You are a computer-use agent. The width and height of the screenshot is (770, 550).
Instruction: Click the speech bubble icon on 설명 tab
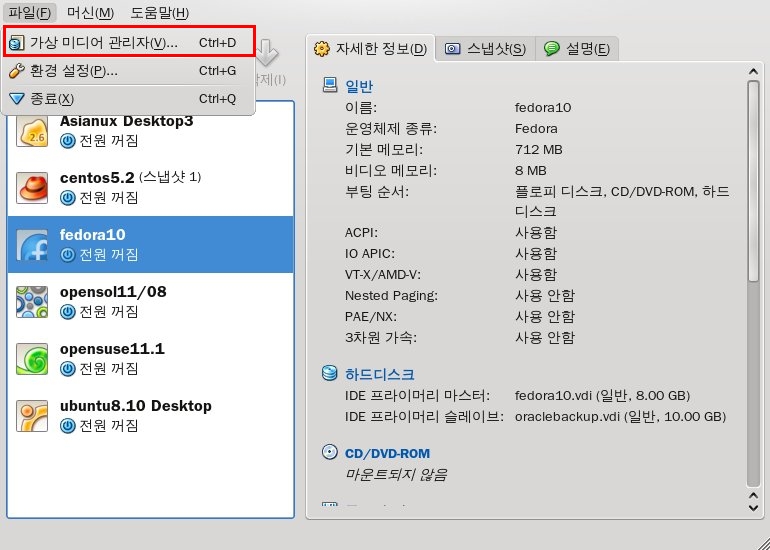(x=552, y=49)
